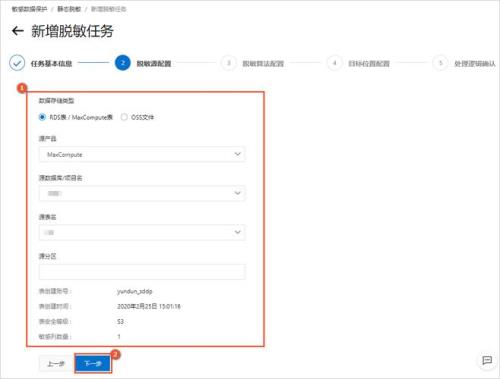This screenshot has height=379, width=500.
Task: Click the 2020年2月25日 creation time value
Action: coord(149,306)
